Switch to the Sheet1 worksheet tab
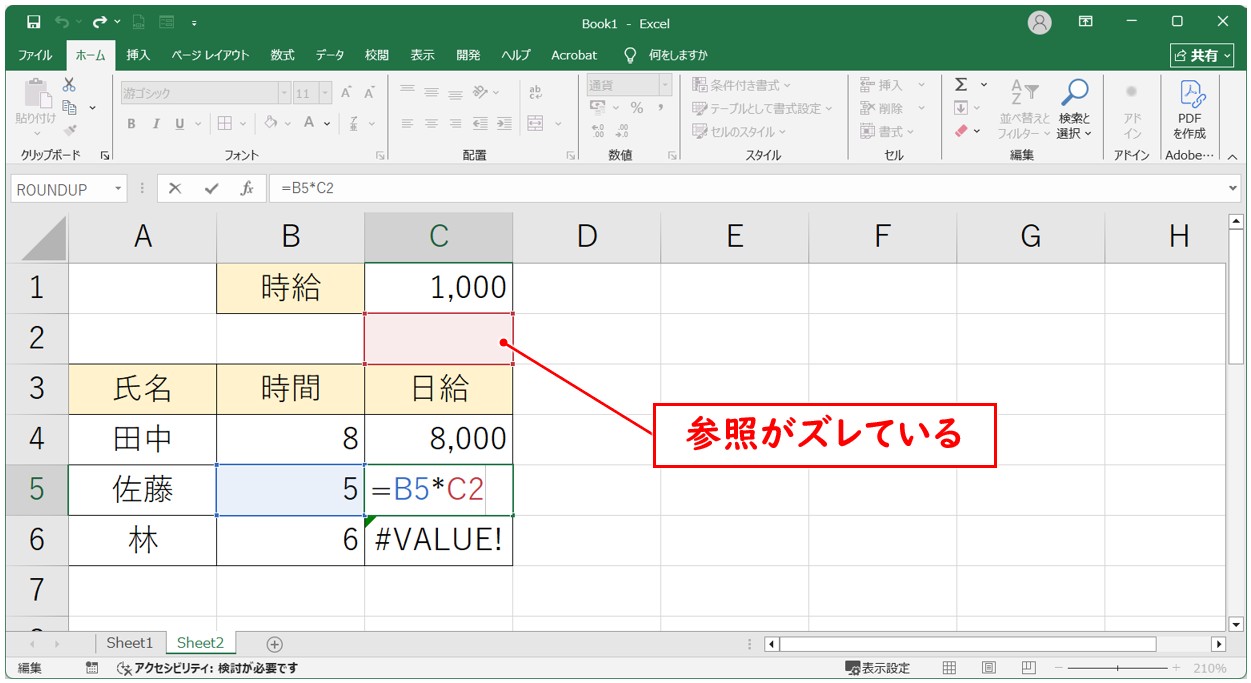This screenshot has height=683, width=1251. tap(130, 643)
